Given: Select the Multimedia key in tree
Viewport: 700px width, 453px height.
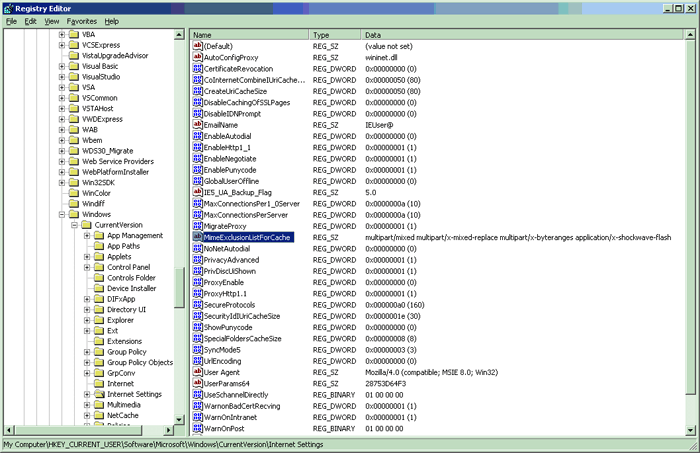Looking at the screenshot, I should [x=124, y=405].
